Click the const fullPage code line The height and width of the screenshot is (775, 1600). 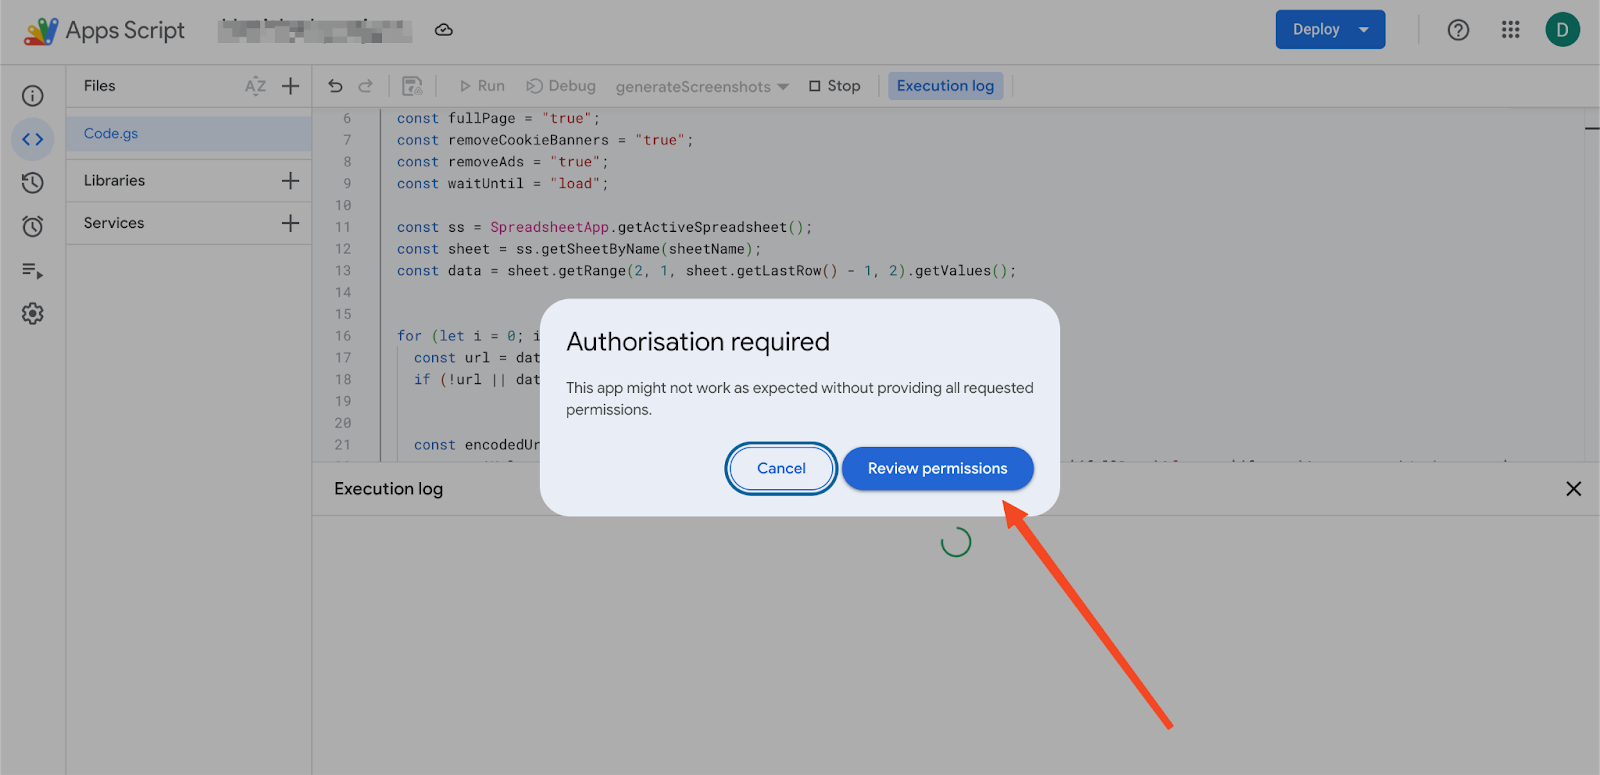(498, 119)
